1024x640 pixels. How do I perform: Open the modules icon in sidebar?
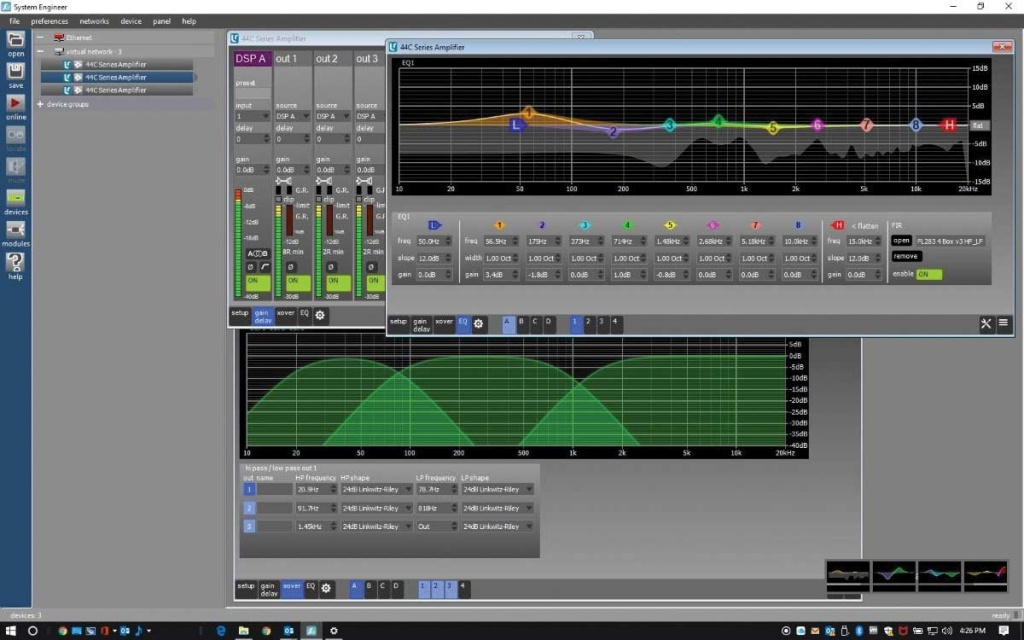click(16, 230)
